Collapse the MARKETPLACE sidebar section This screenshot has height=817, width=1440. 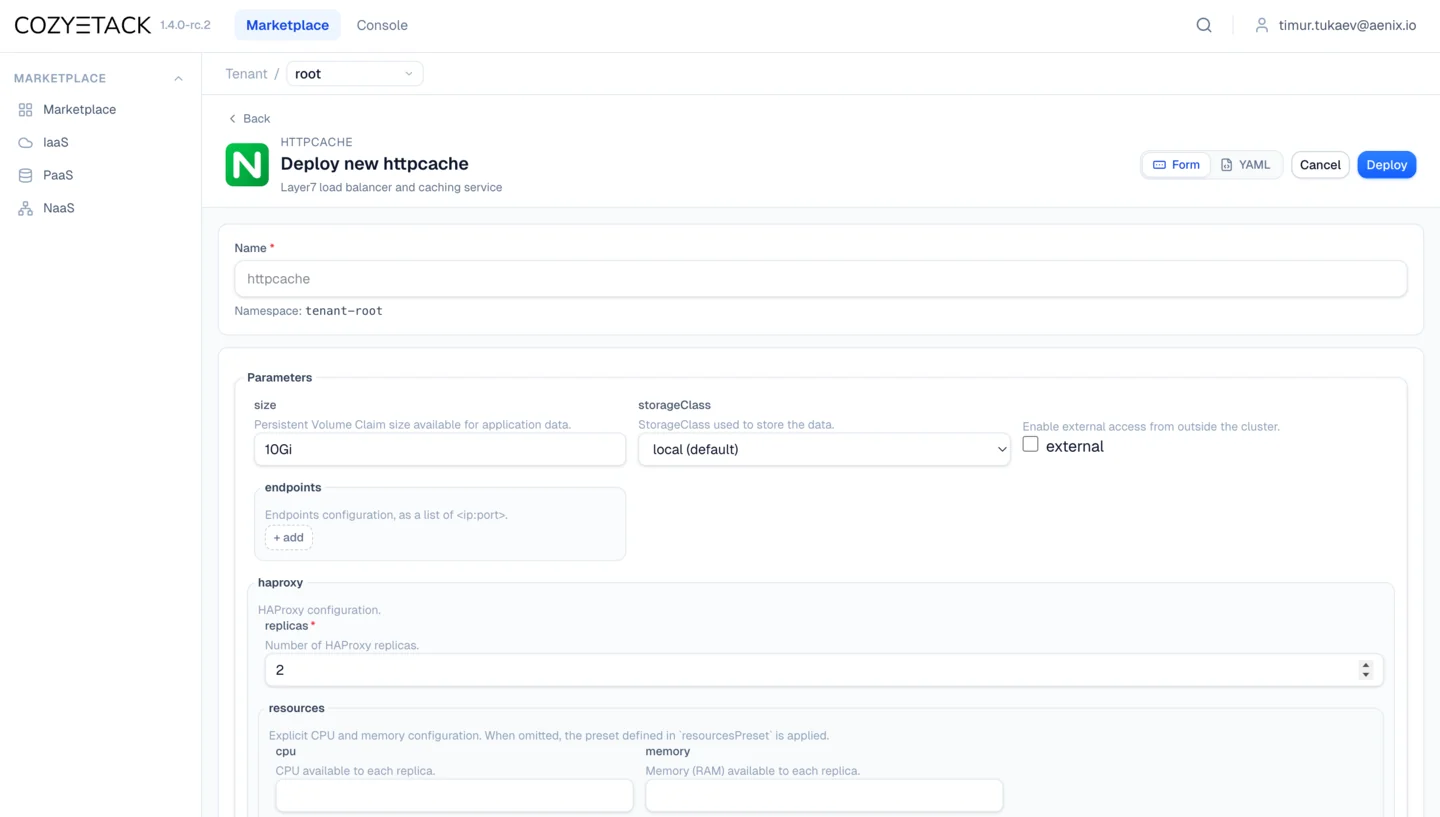(x=178, y=78)
